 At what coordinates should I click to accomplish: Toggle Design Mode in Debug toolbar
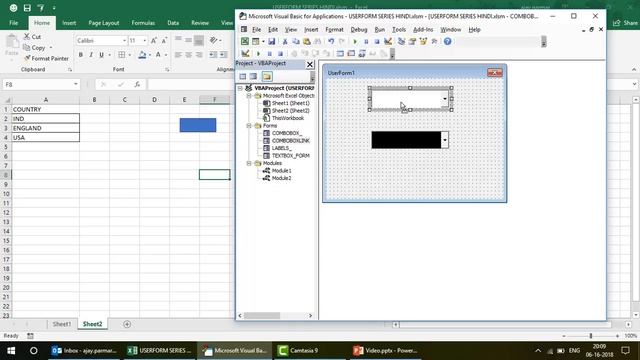pos(245,53)
